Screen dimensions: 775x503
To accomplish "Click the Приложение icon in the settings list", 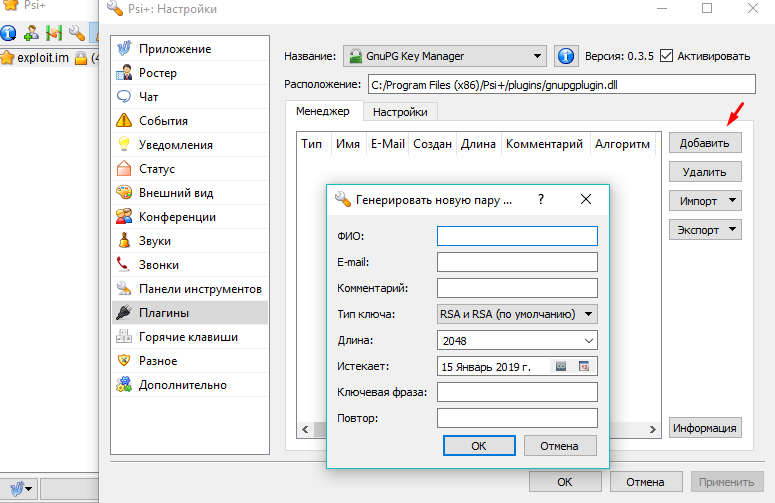I will 124,48.
